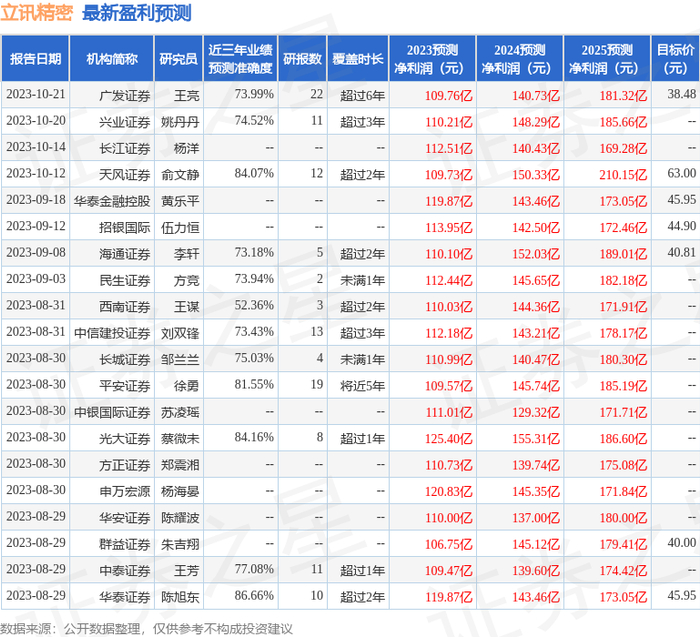Click 天风证券 target price 63.00
The image size is (700, 637).
coord(682,173)
